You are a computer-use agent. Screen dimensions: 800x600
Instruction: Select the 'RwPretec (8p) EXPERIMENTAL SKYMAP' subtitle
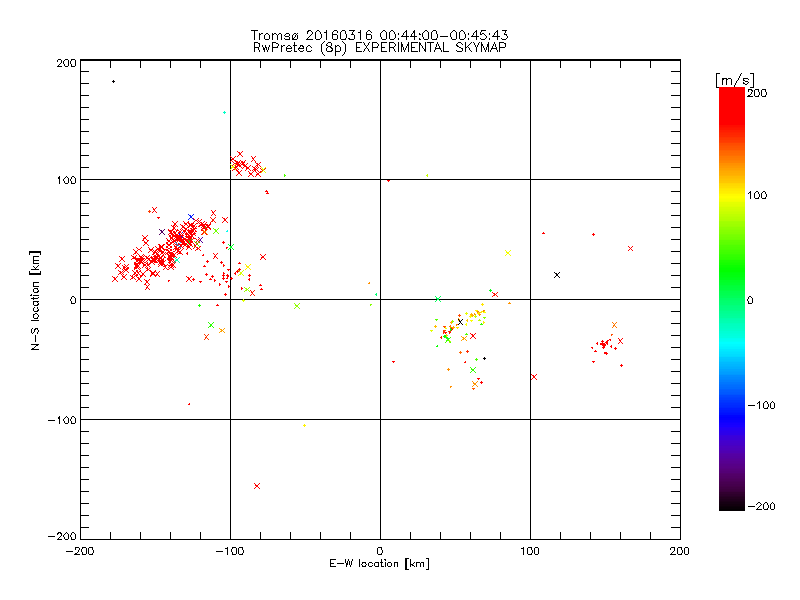pos(380,48)
